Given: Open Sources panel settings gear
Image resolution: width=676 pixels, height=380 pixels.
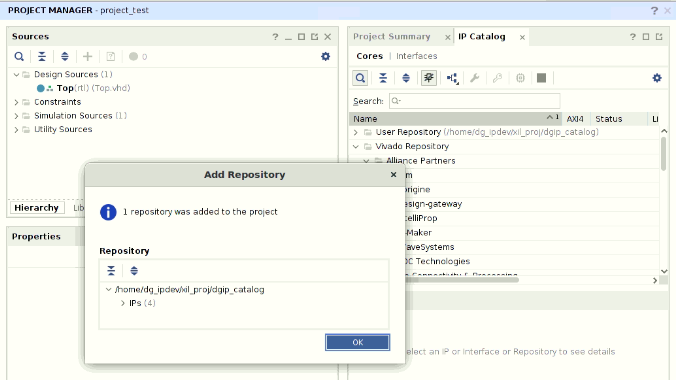Looking at the screenshot, I should click(x=325, y=57).
